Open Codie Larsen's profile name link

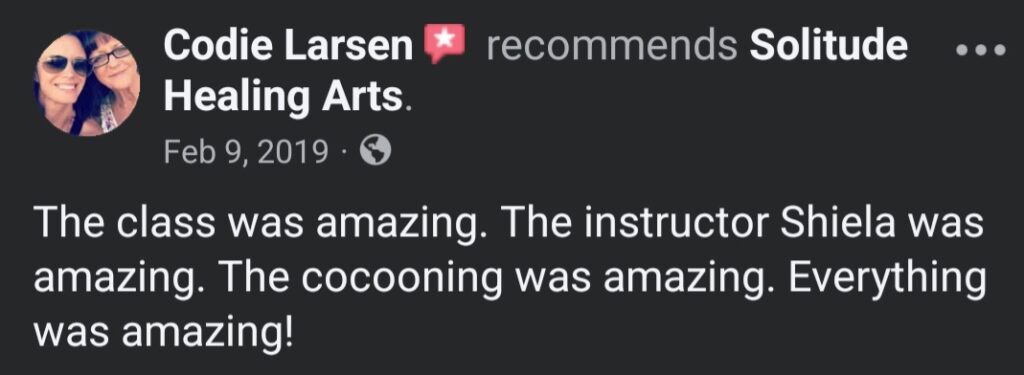click(x=288, y=45)
